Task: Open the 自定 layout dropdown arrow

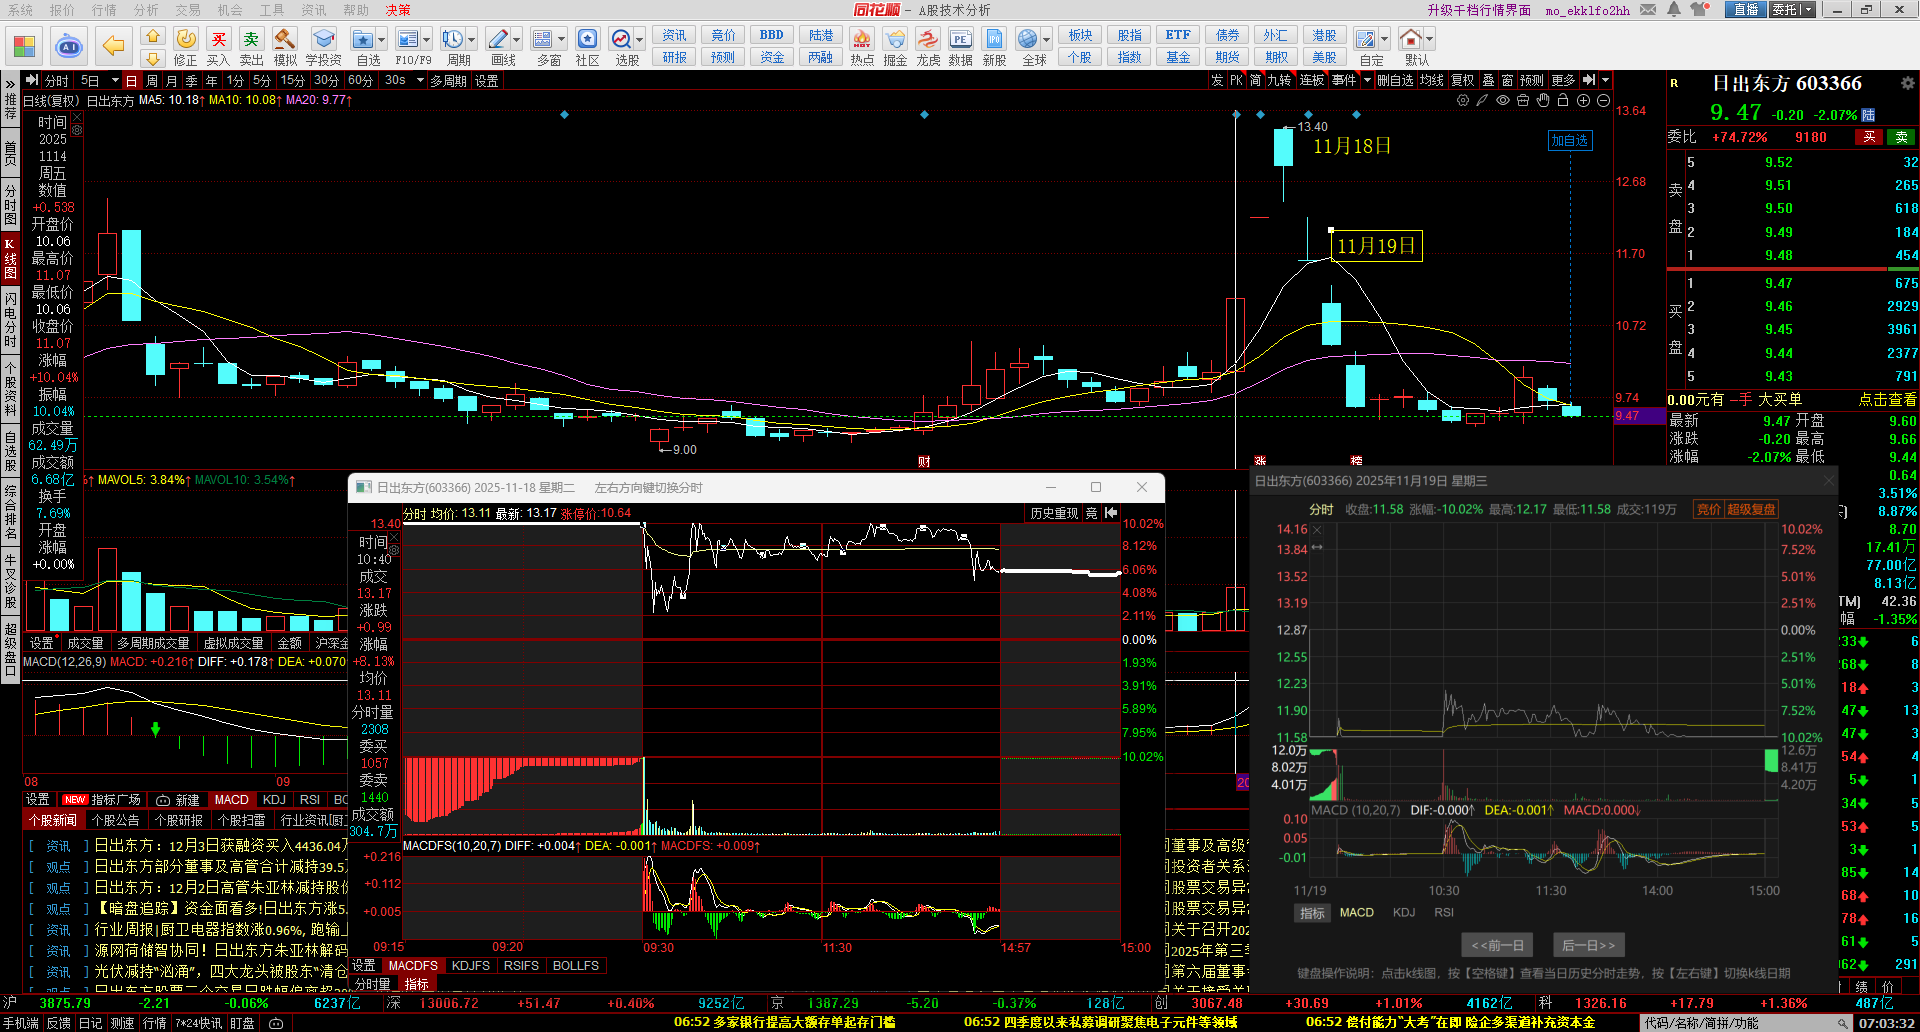Action: (x=1384, y=40)
